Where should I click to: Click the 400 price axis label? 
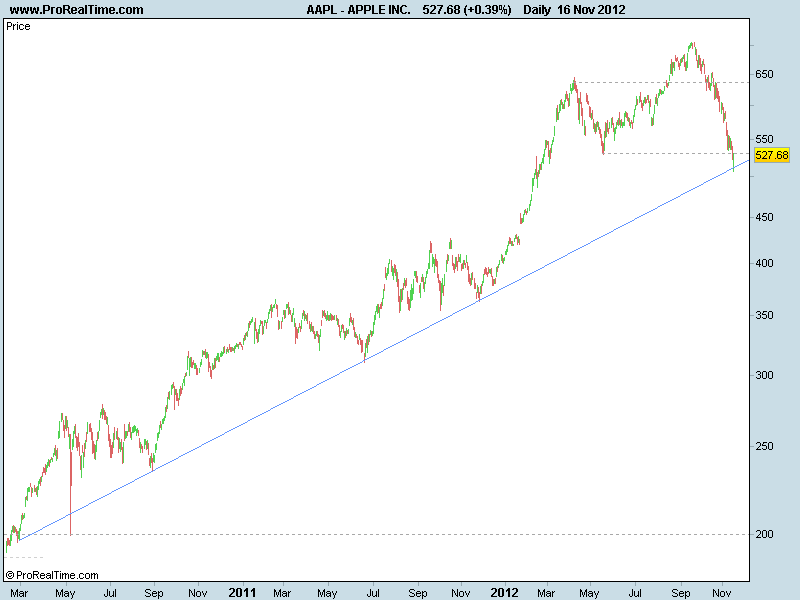(x=764, y=263)
